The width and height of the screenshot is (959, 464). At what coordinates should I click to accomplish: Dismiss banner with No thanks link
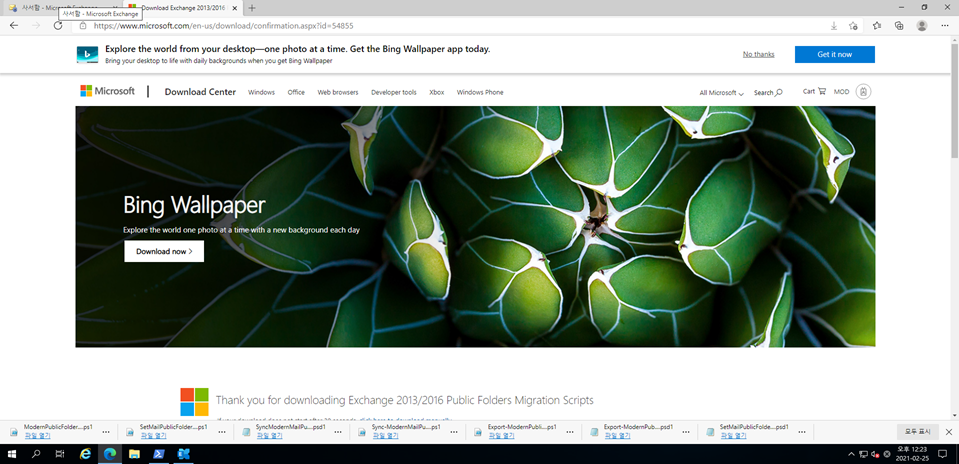758,54
